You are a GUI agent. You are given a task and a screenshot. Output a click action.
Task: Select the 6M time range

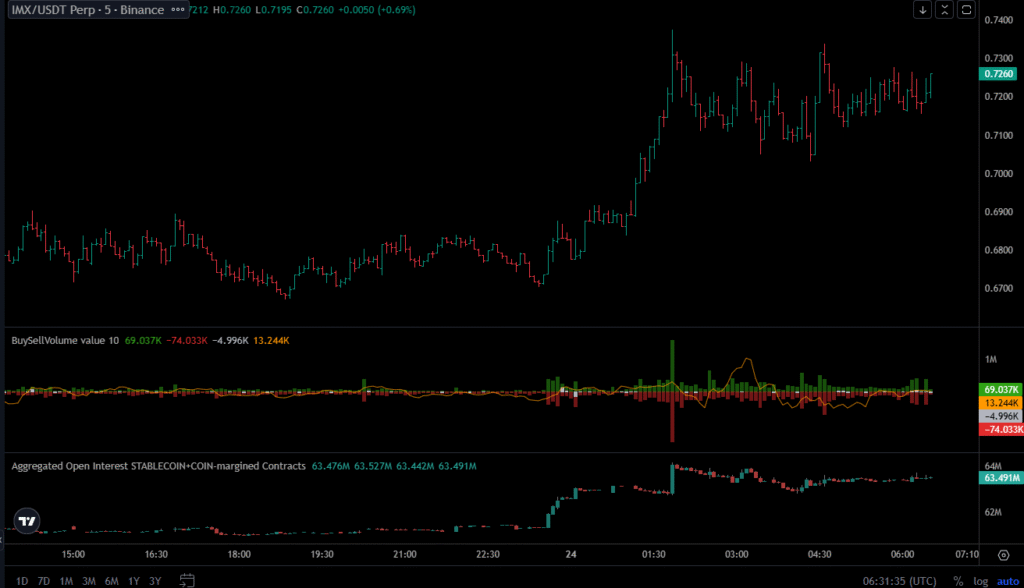(x=112, y=580)
